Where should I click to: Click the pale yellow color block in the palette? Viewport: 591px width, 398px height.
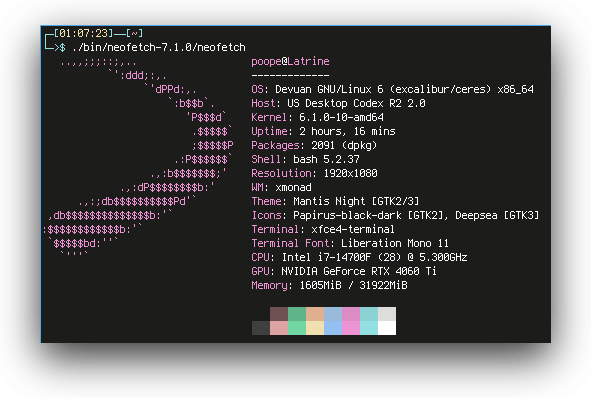coord(315,328)
